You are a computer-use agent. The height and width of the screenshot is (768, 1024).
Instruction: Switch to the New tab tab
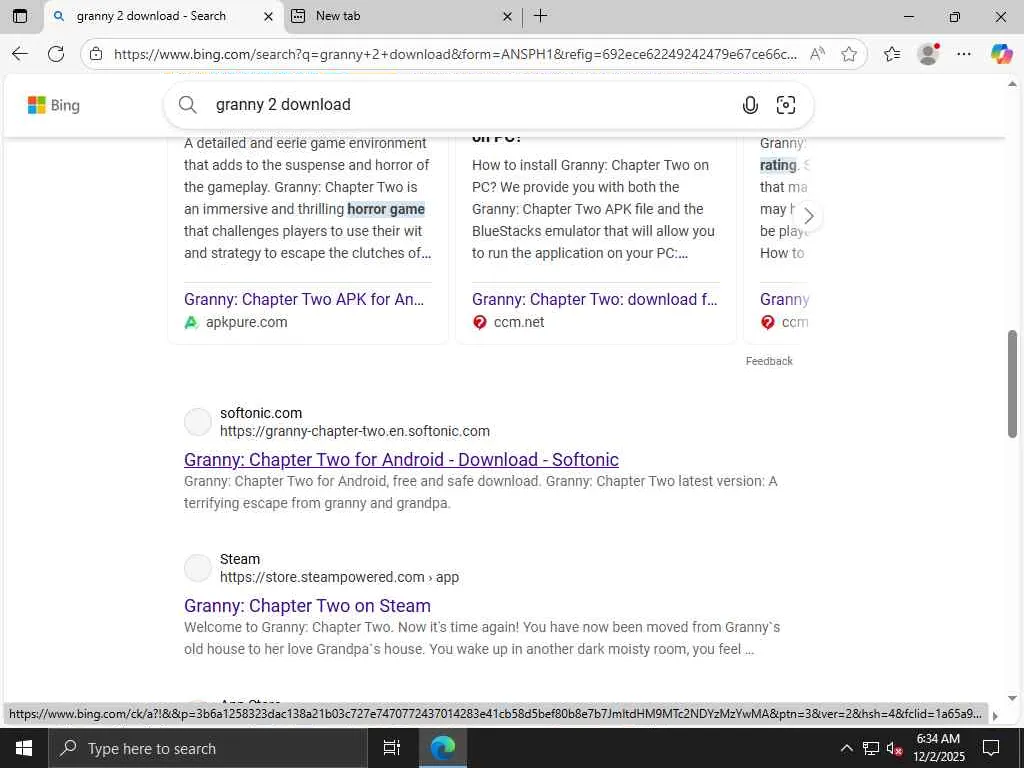pos(402,16)
